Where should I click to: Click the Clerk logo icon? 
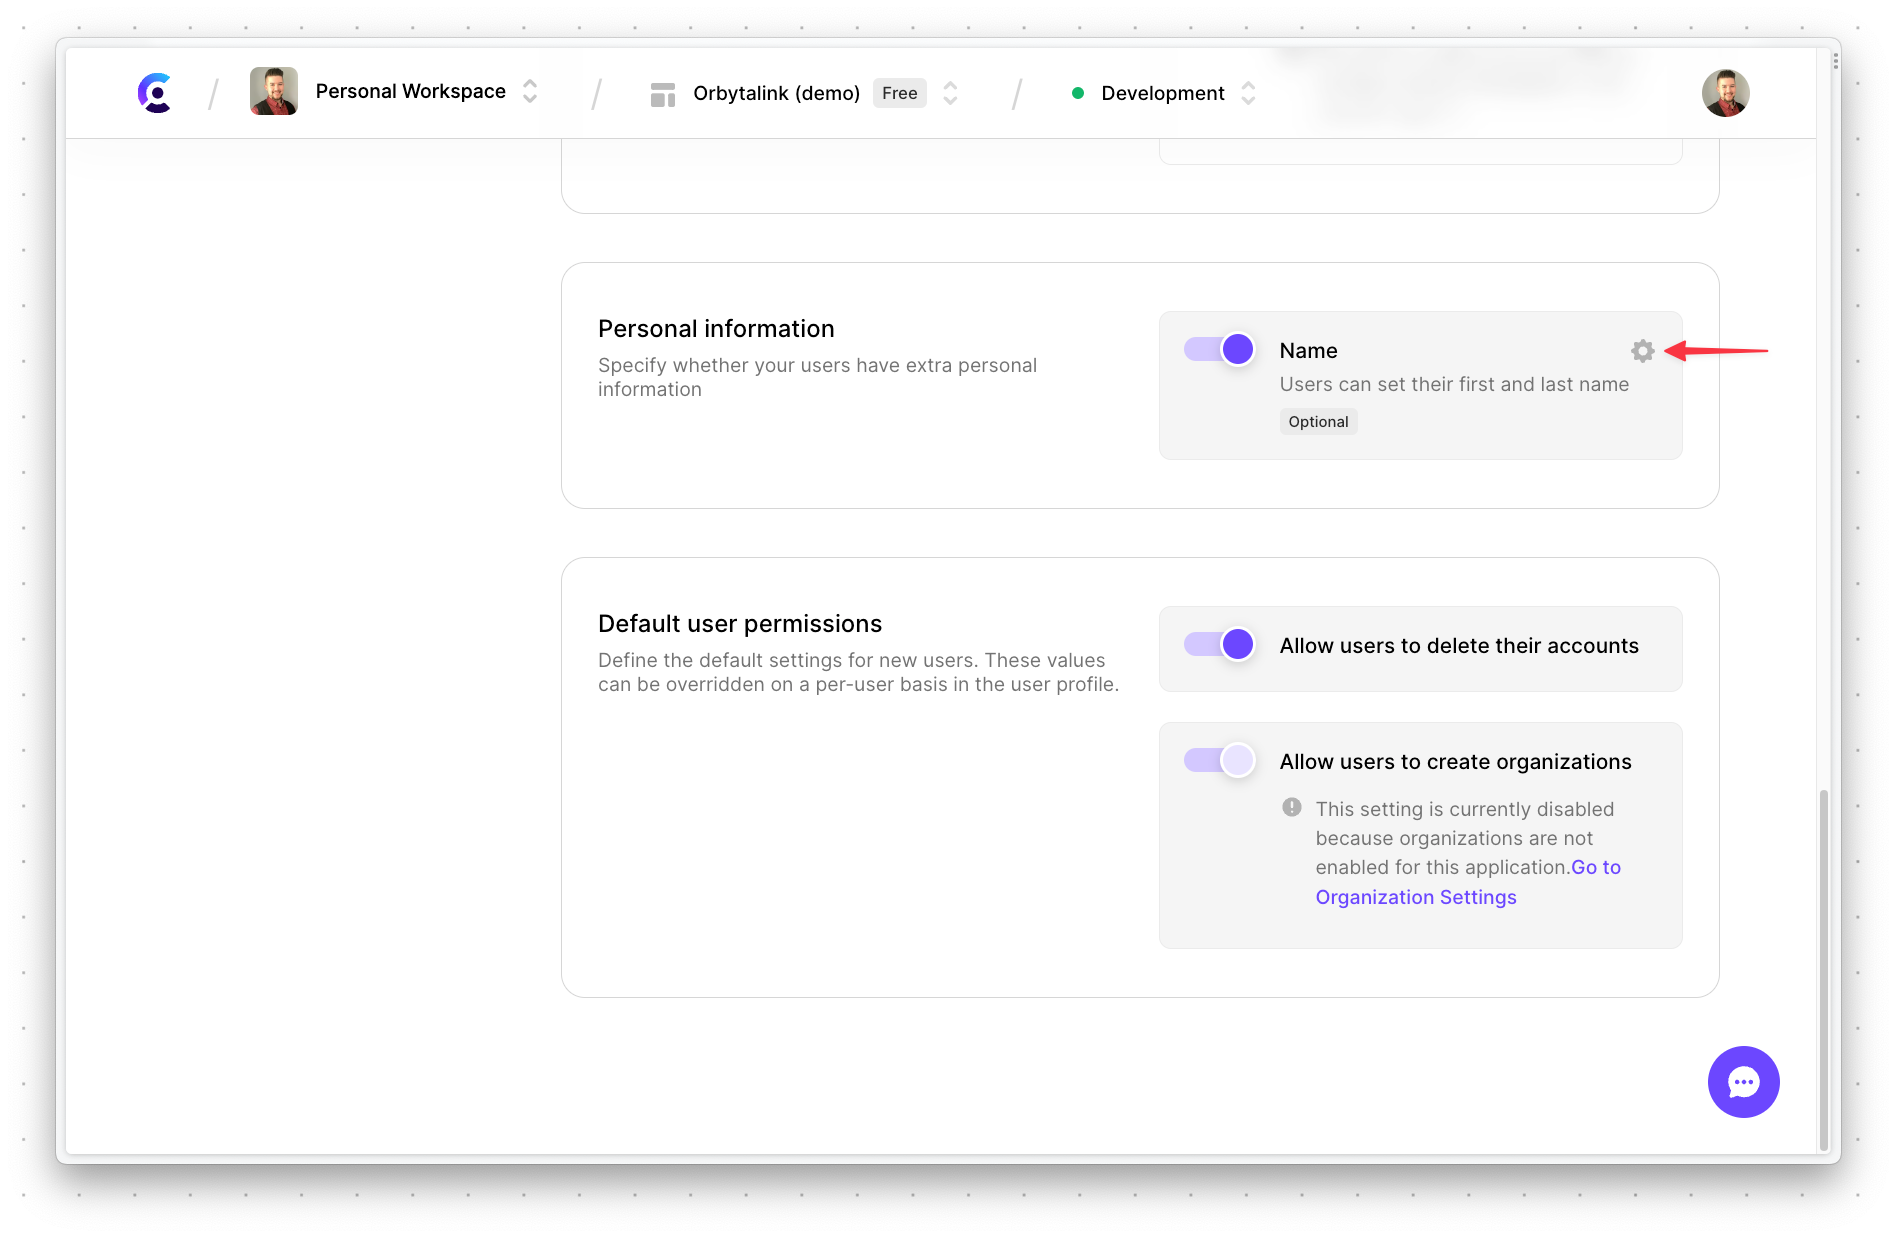155,93
